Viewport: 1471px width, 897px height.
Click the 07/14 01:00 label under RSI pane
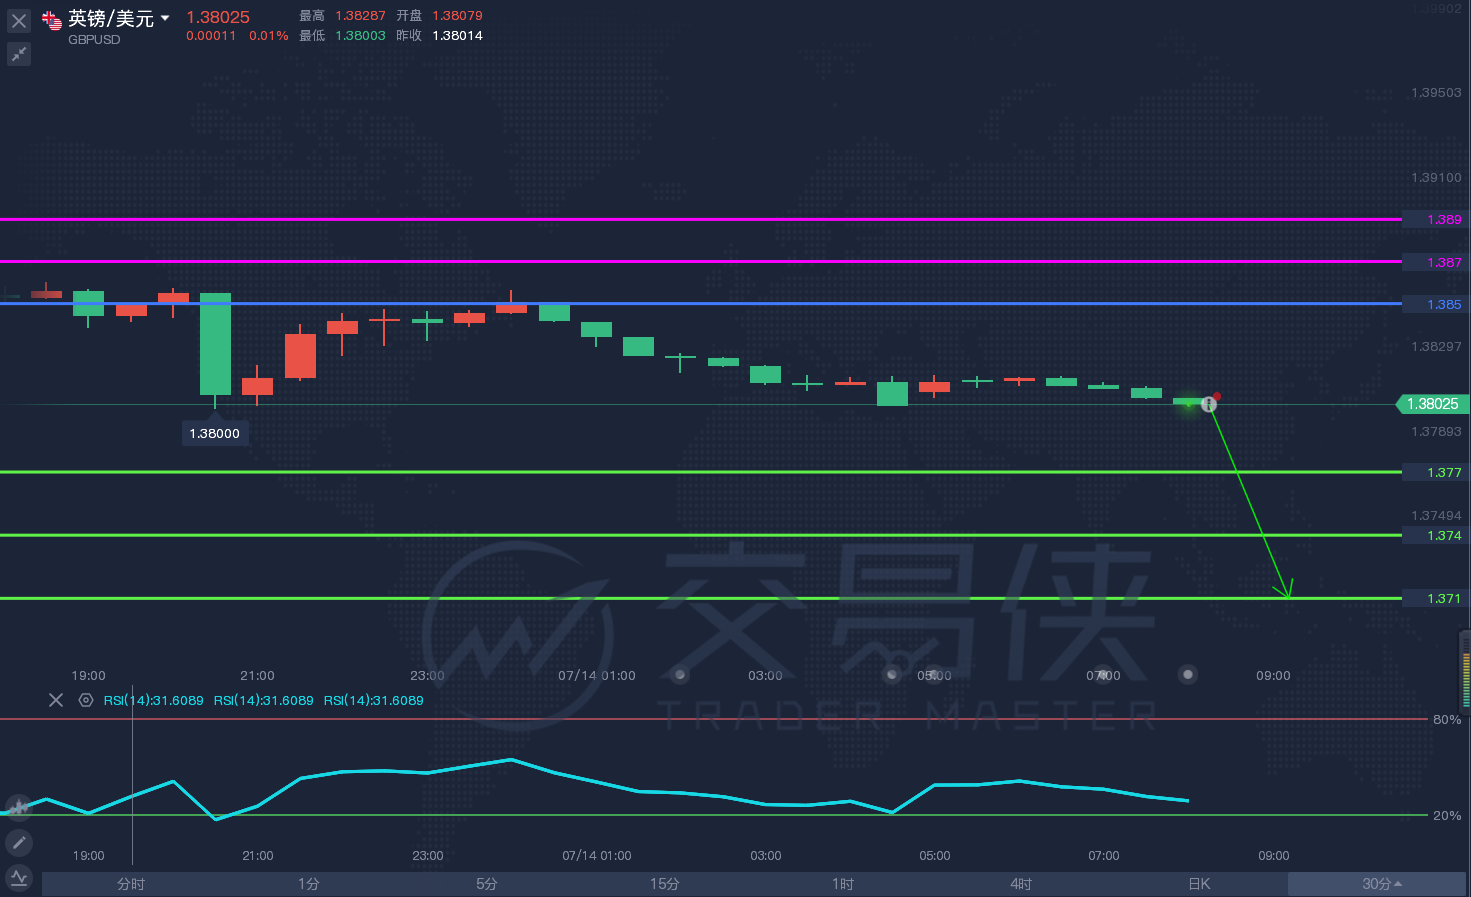tap(597, 855)
